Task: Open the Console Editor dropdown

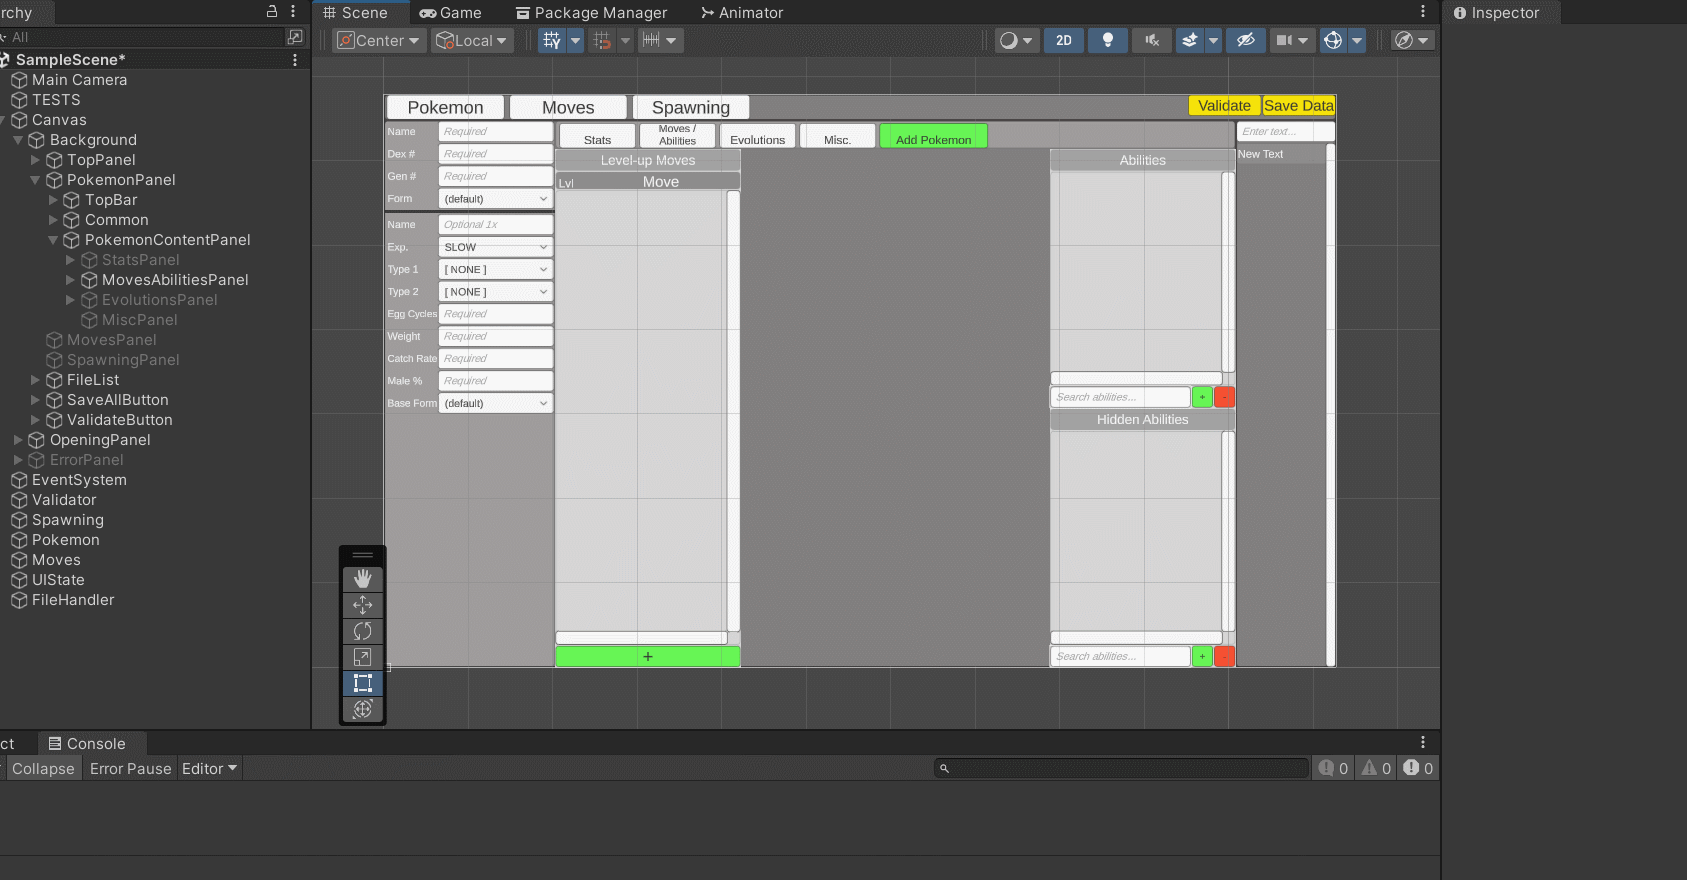Action: tap(209, 768)
